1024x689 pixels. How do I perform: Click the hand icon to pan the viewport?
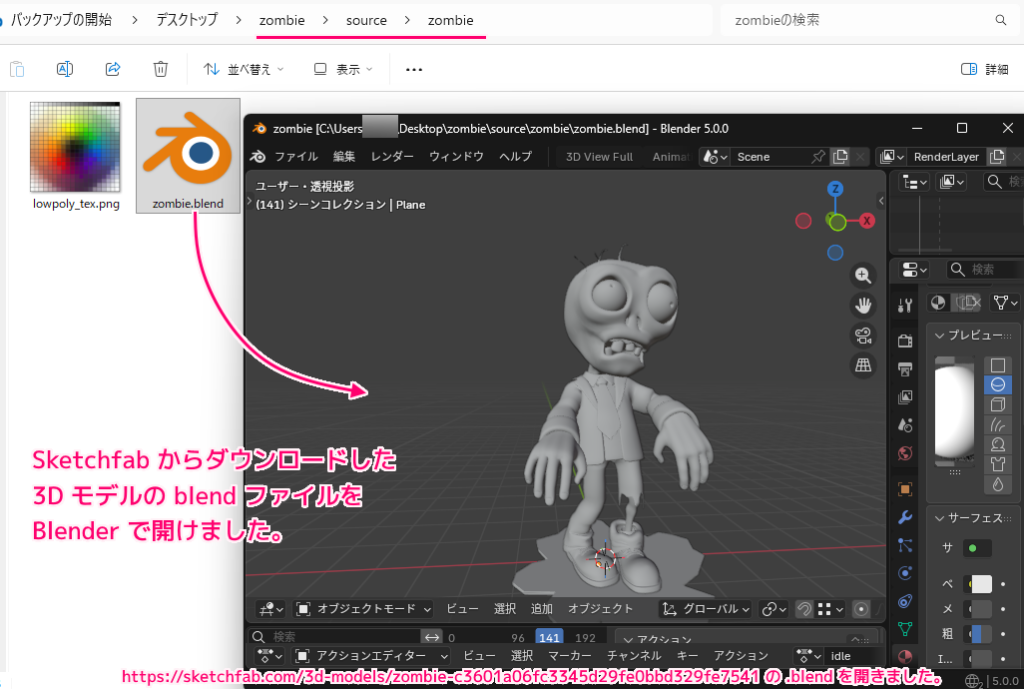[x=864, y=305]
